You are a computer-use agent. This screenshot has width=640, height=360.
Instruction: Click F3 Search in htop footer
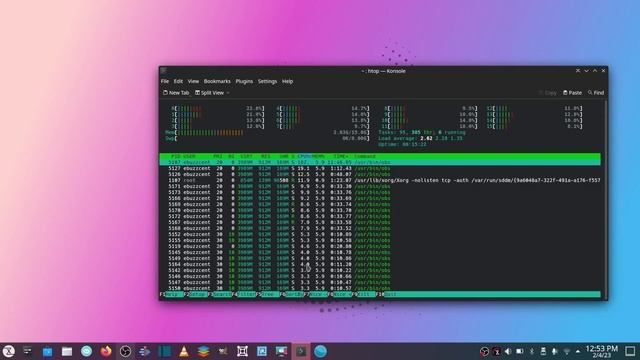(x=221, y=294)
